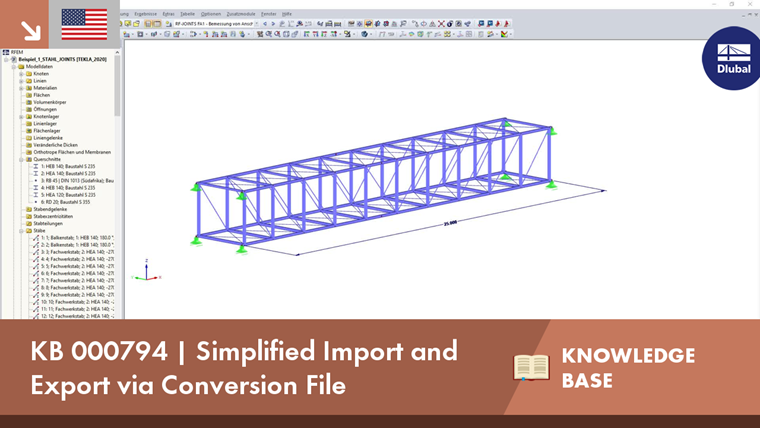Collapse the Stäbe folder
Viewport: 760px width, 428px height.
coord(21,231)
